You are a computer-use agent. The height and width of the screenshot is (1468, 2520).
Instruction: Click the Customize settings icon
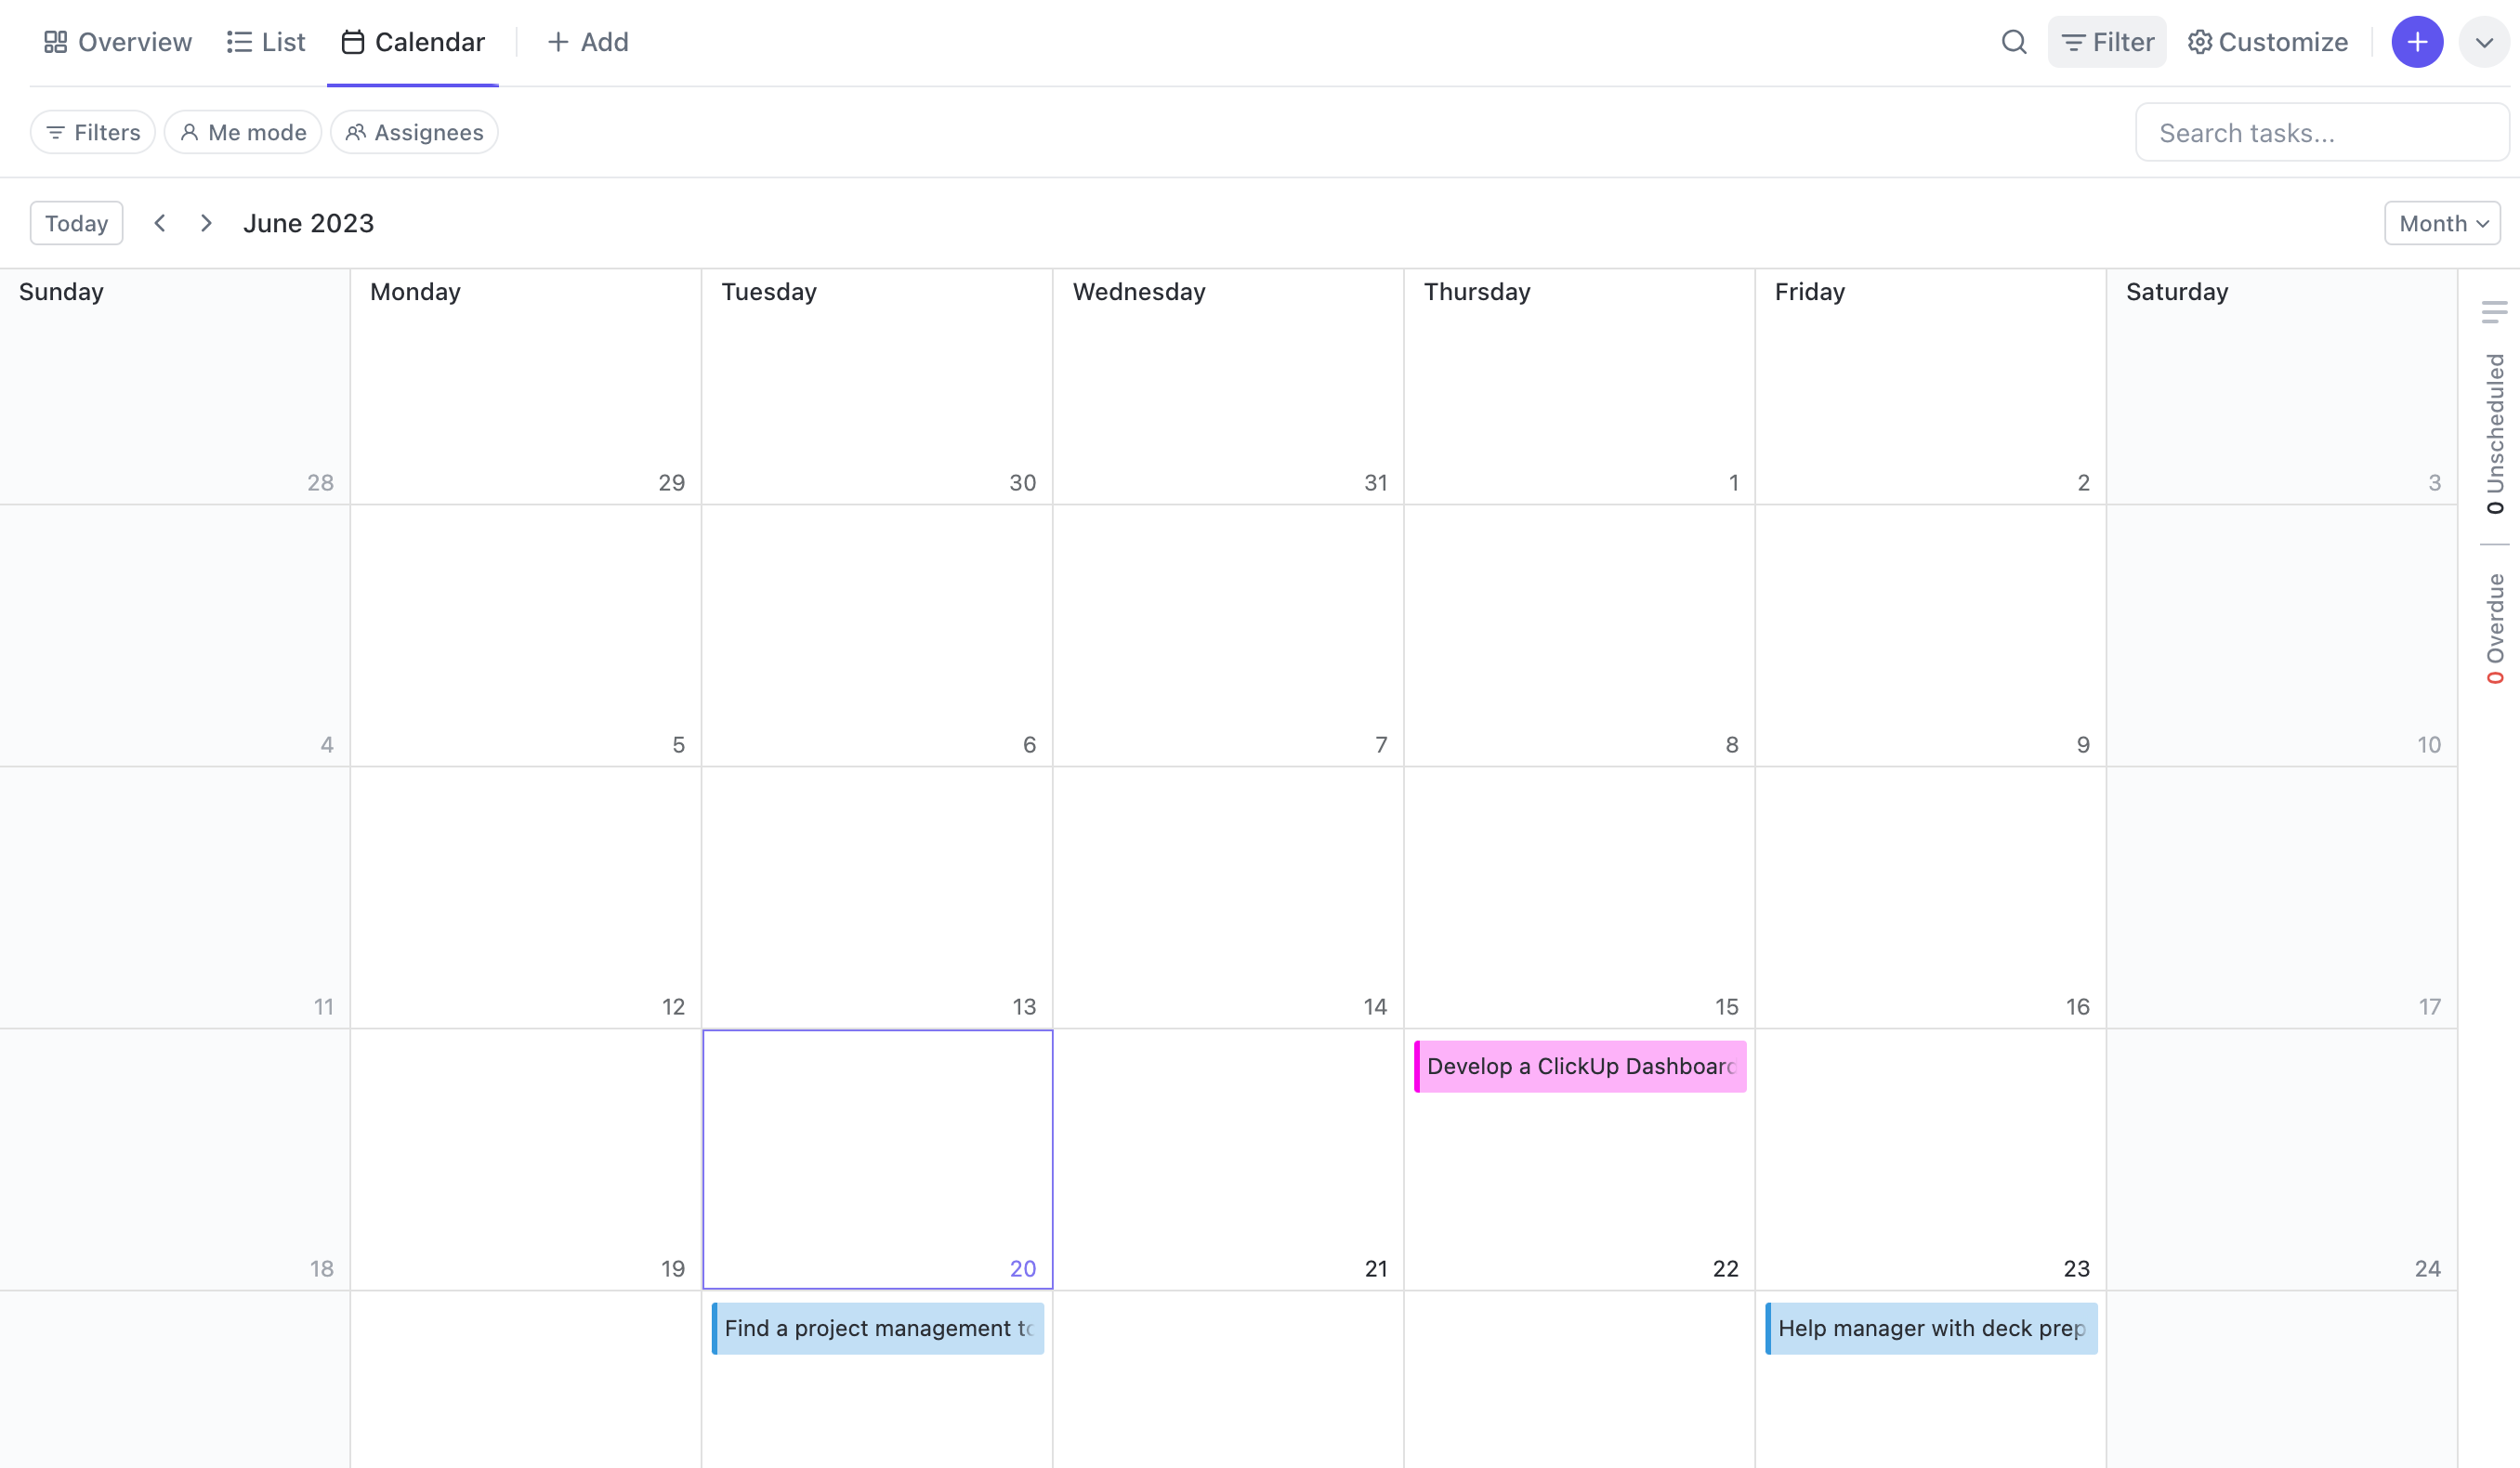[x=2200, y=42]
